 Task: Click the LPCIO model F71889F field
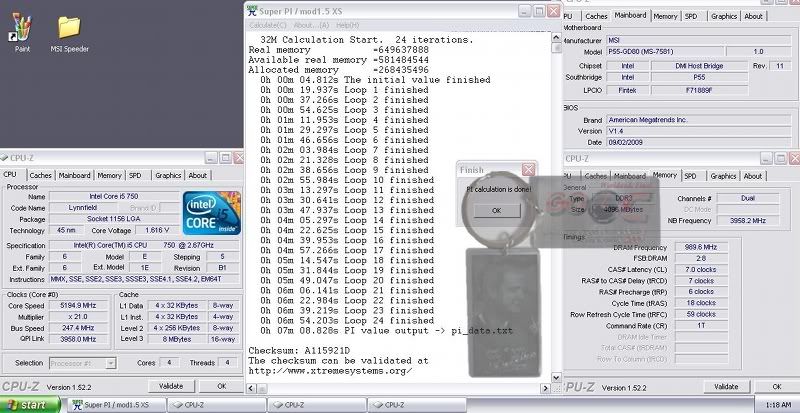tap(699, 90)
